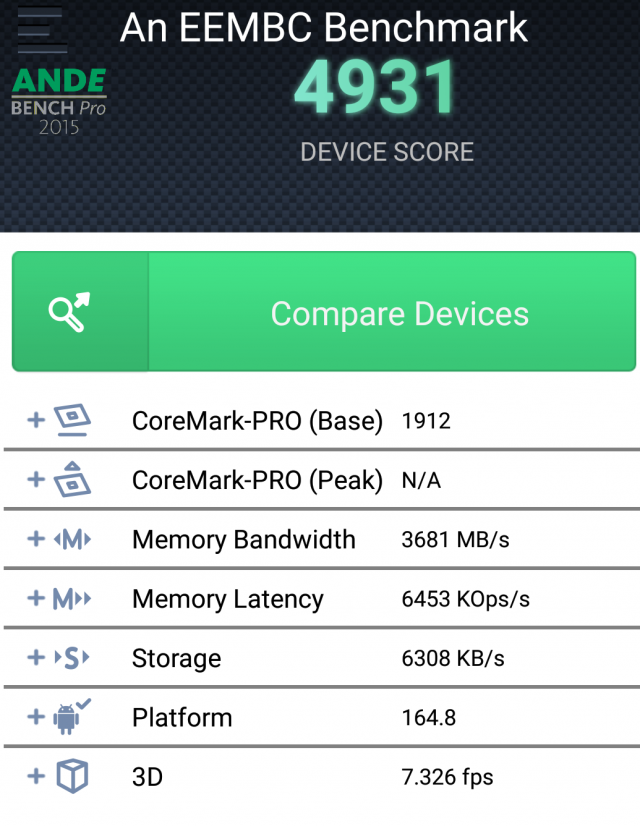
Task: Expand CoreMark-PRO (Base) details with plus
Action: point(36,421)
